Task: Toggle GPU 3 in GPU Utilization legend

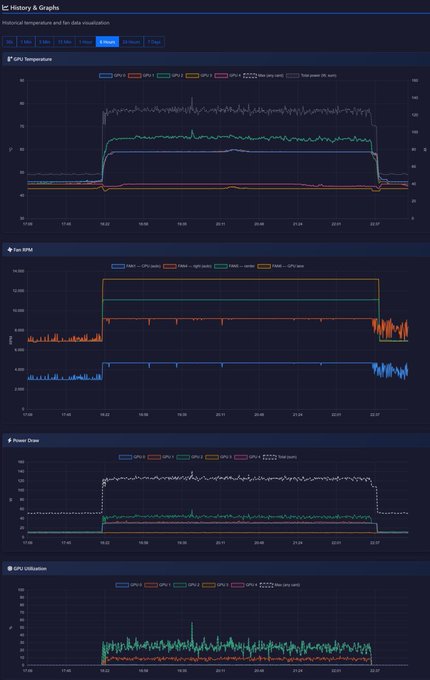Action: [215, 585]
